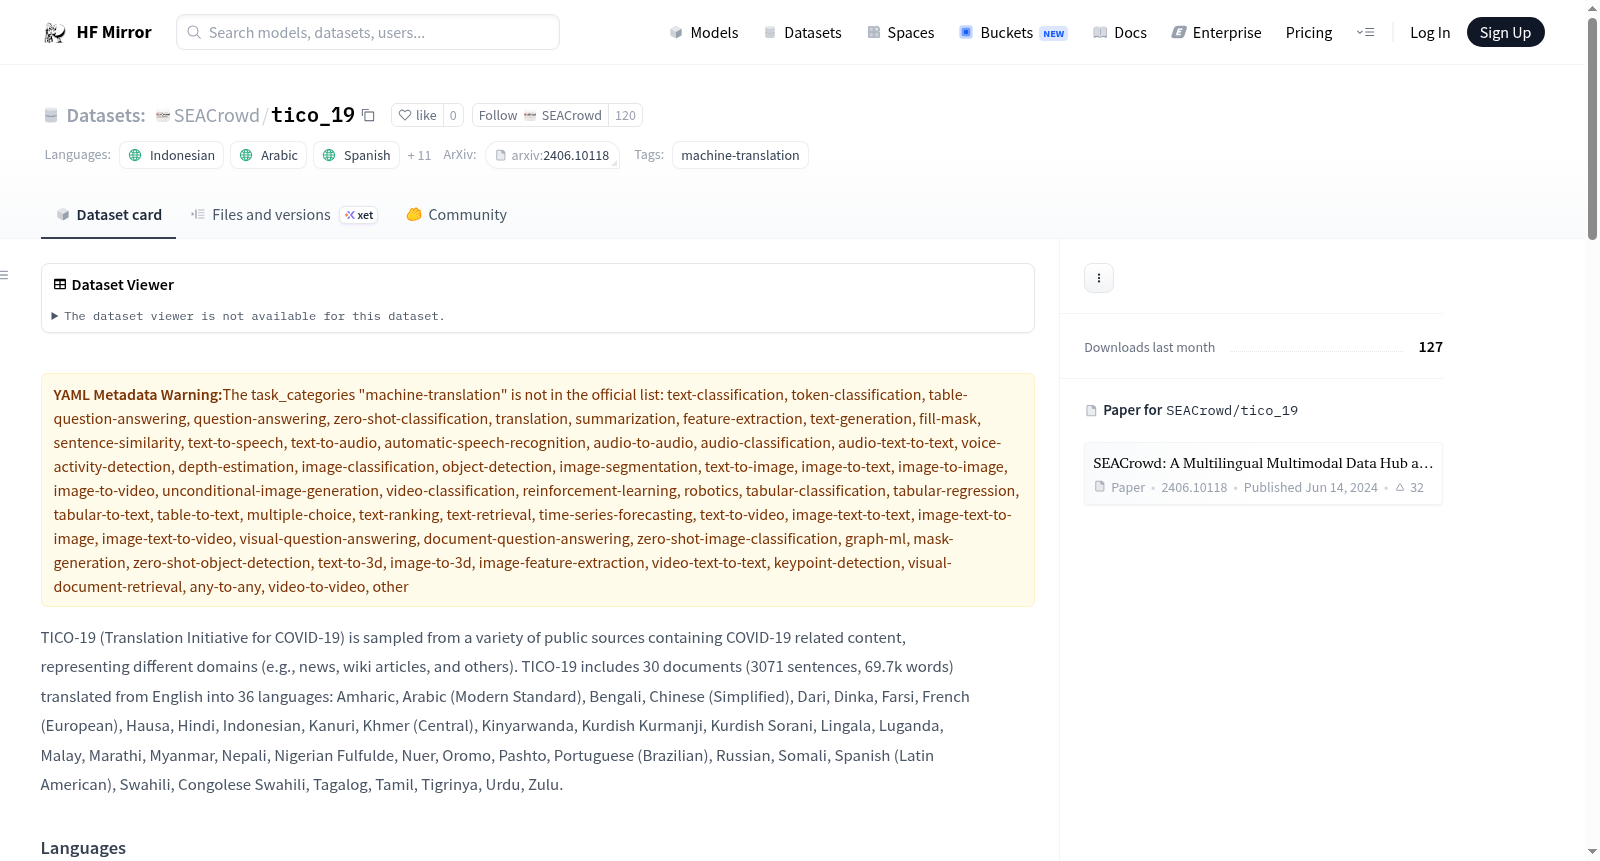Viewport: 1600px width, 861px height.
Task: Focus the search models, datasets field
Action: pyautogui.click(x=368, y=32)
